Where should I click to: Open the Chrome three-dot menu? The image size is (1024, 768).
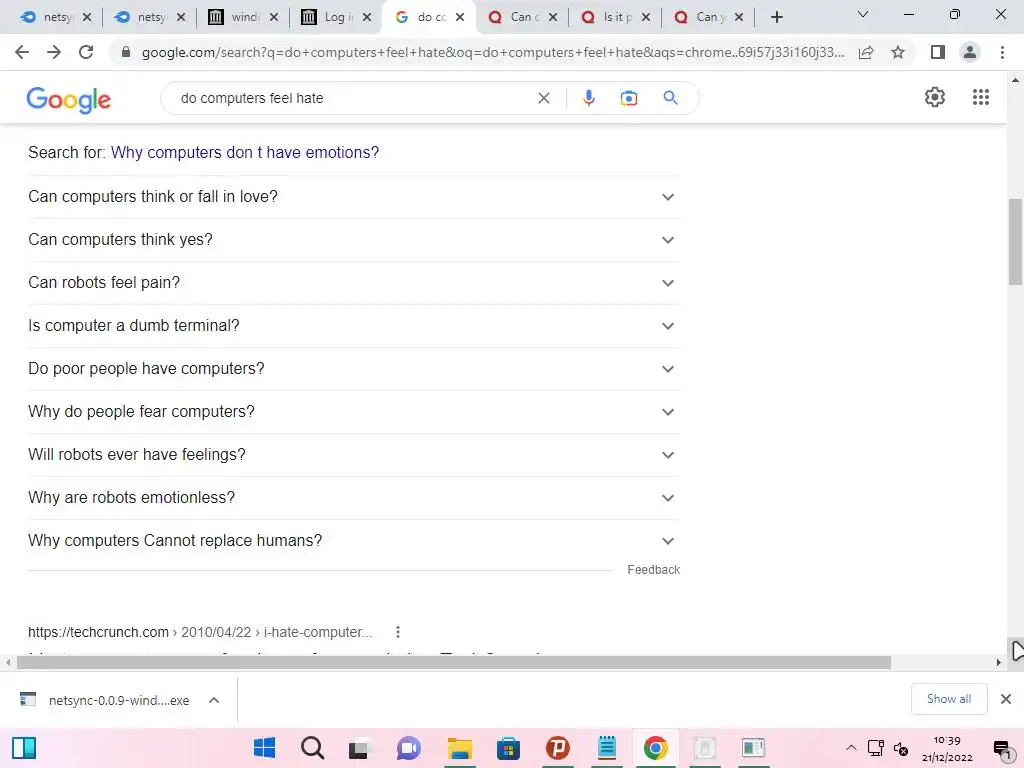tap(1002, 52)
